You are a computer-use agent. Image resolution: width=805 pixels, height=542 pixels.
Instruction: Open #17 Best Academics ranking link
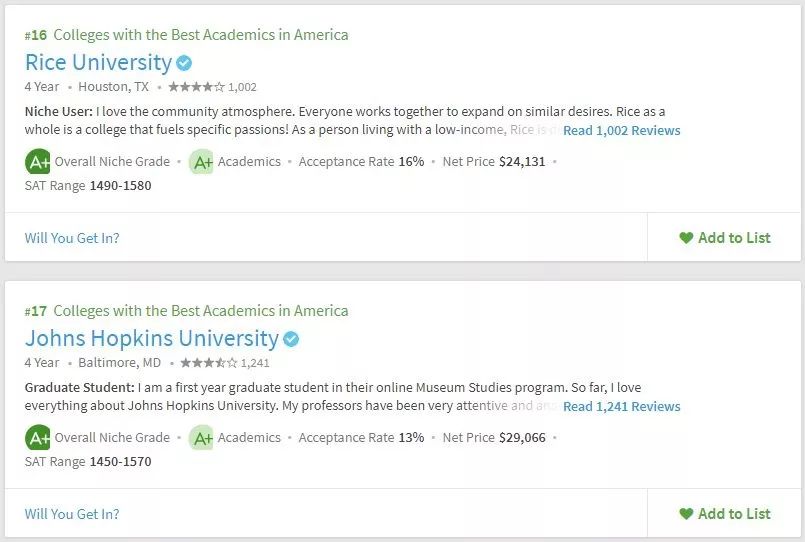coord(187,311)
